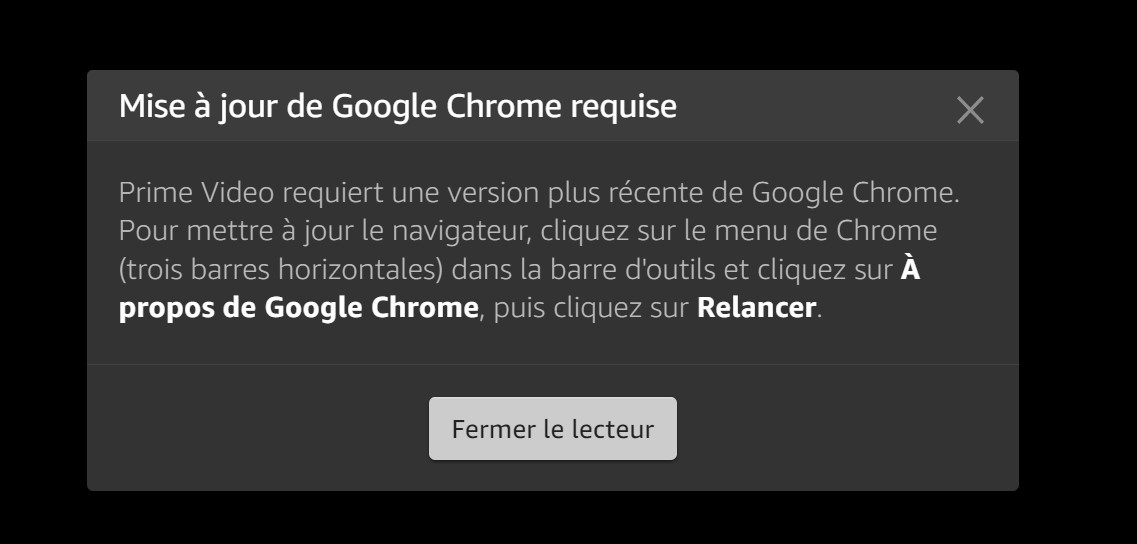Click the 'Fermer le lecteur' button

pos(553,429)
